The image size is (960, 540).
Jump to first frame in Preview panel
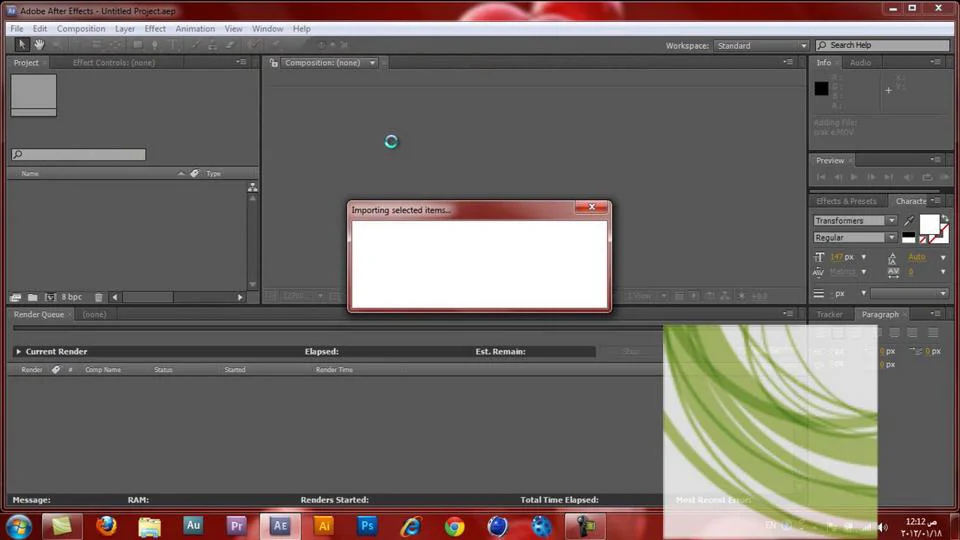coord(821,177)
